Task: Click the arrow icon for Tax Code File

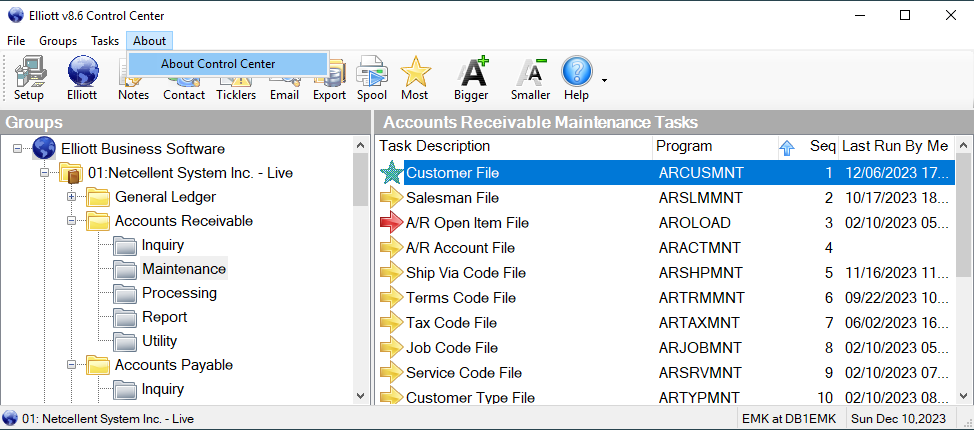Action: [391, 322]
